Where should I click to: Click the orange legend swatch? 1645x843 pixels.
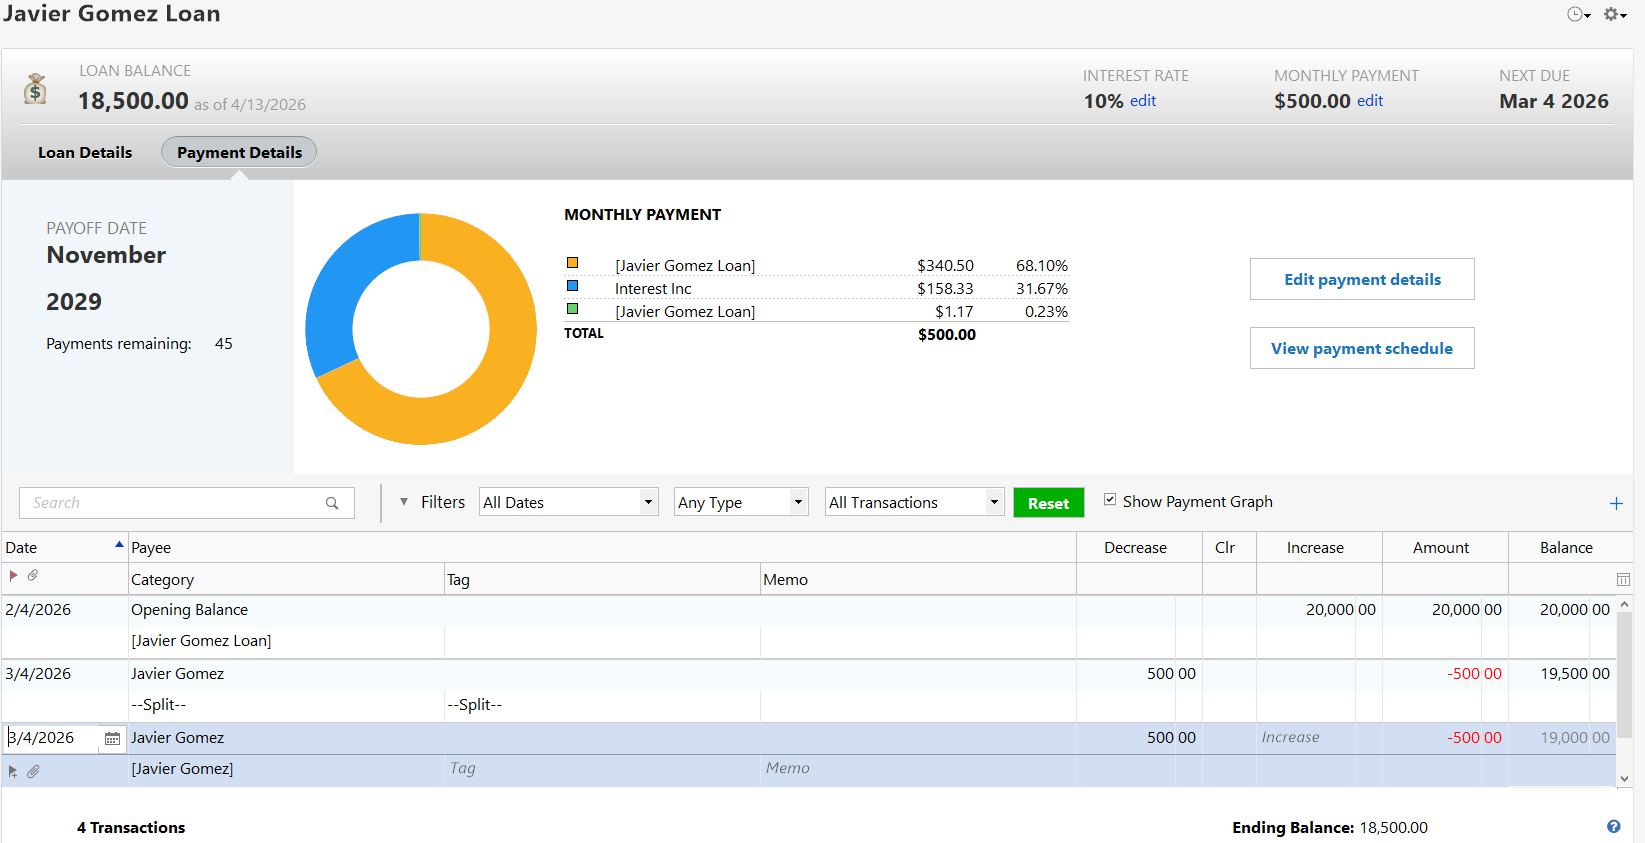pyautogui.click(x=573, y=263)
